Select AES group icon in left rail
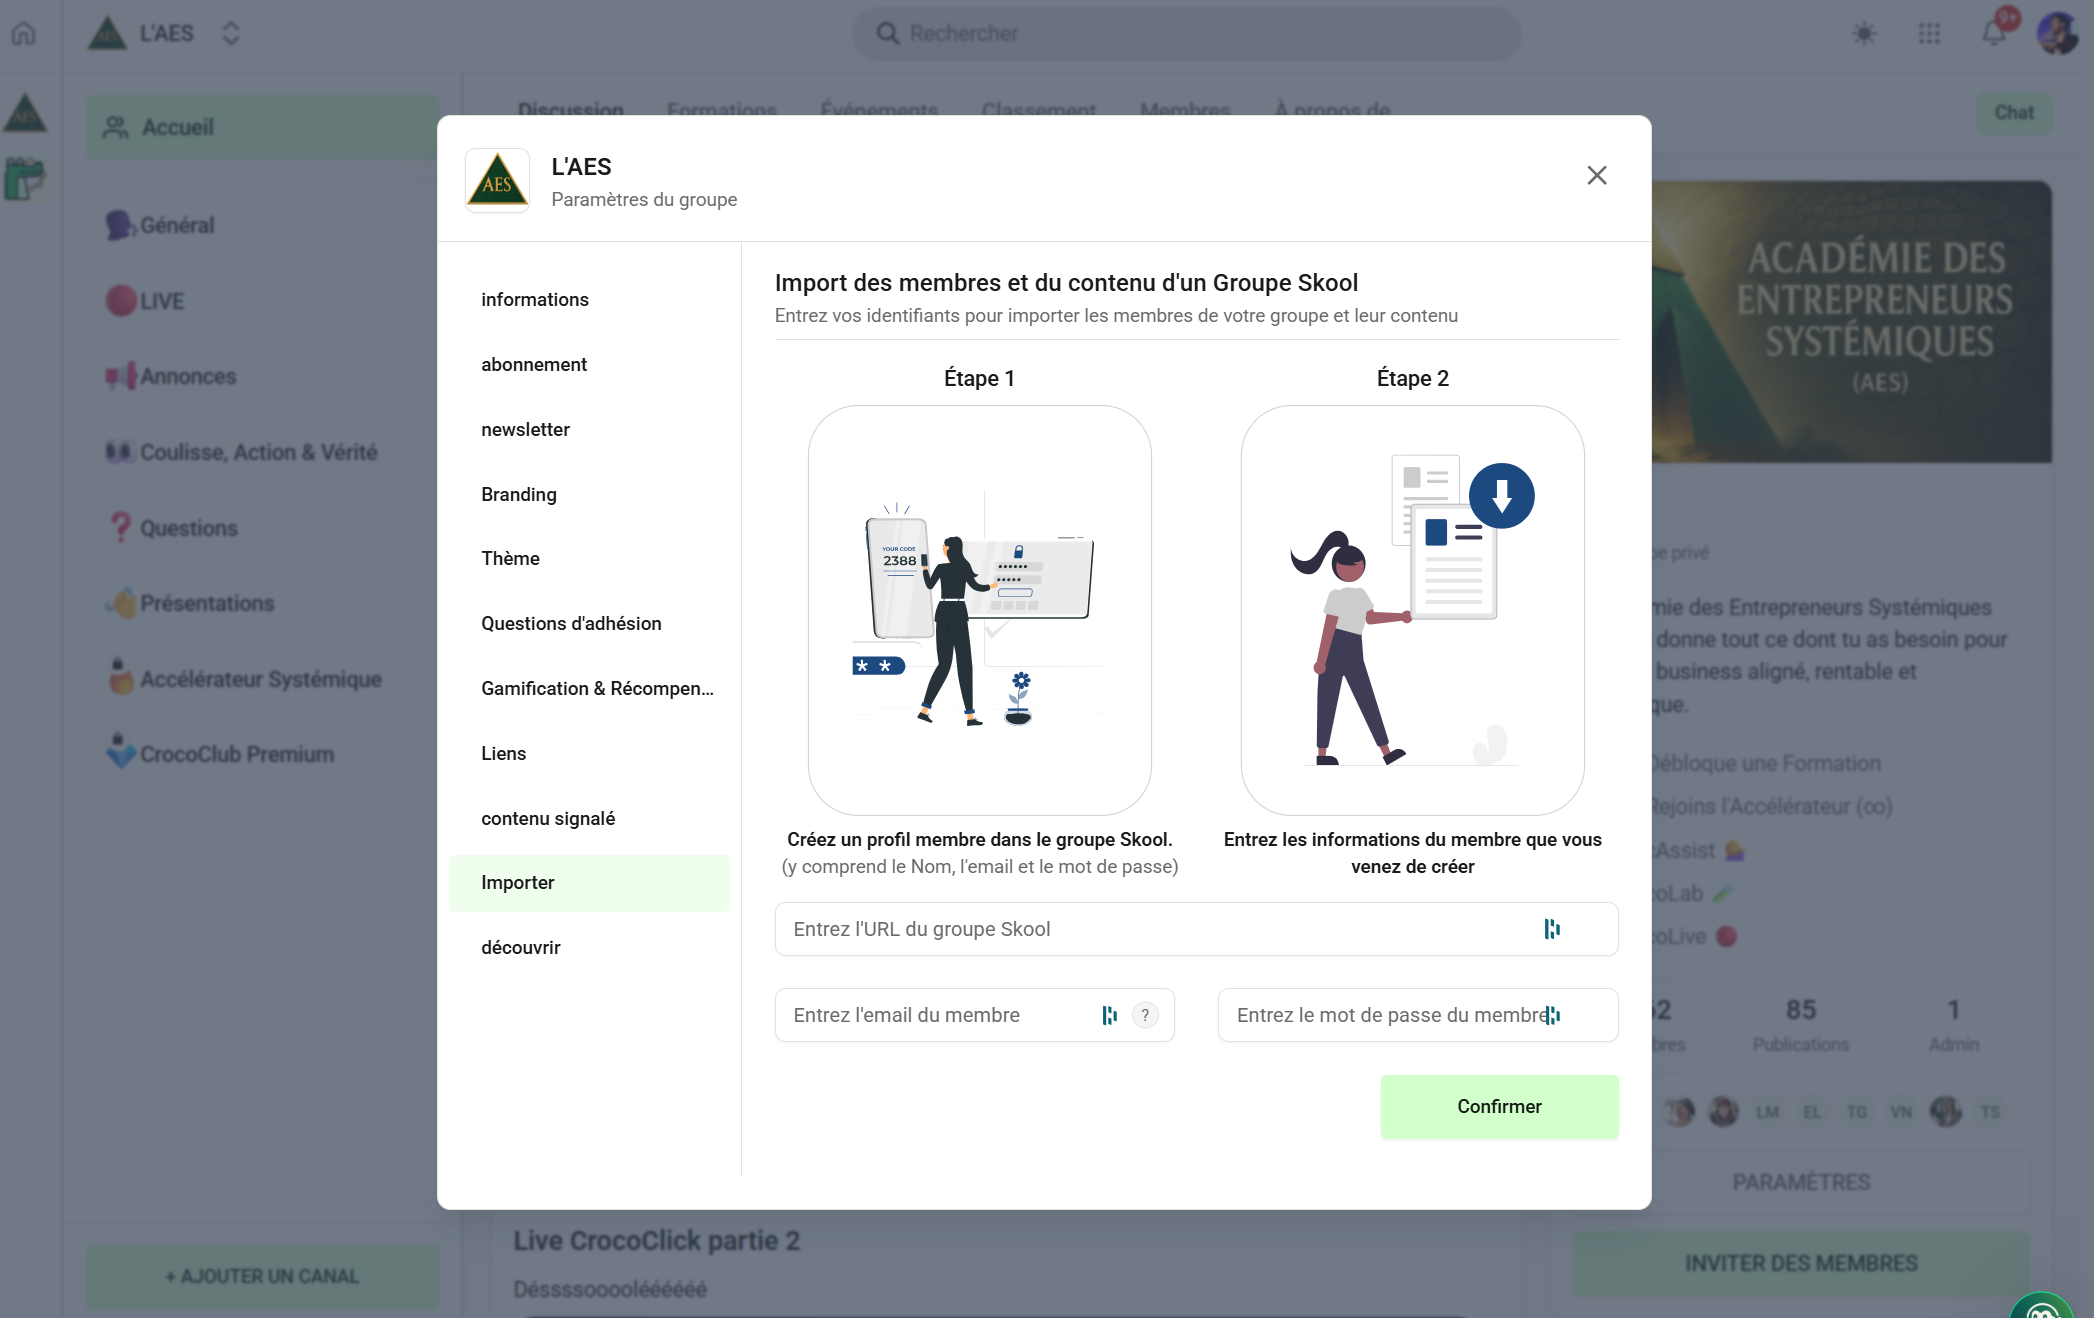 pos(25,114)
